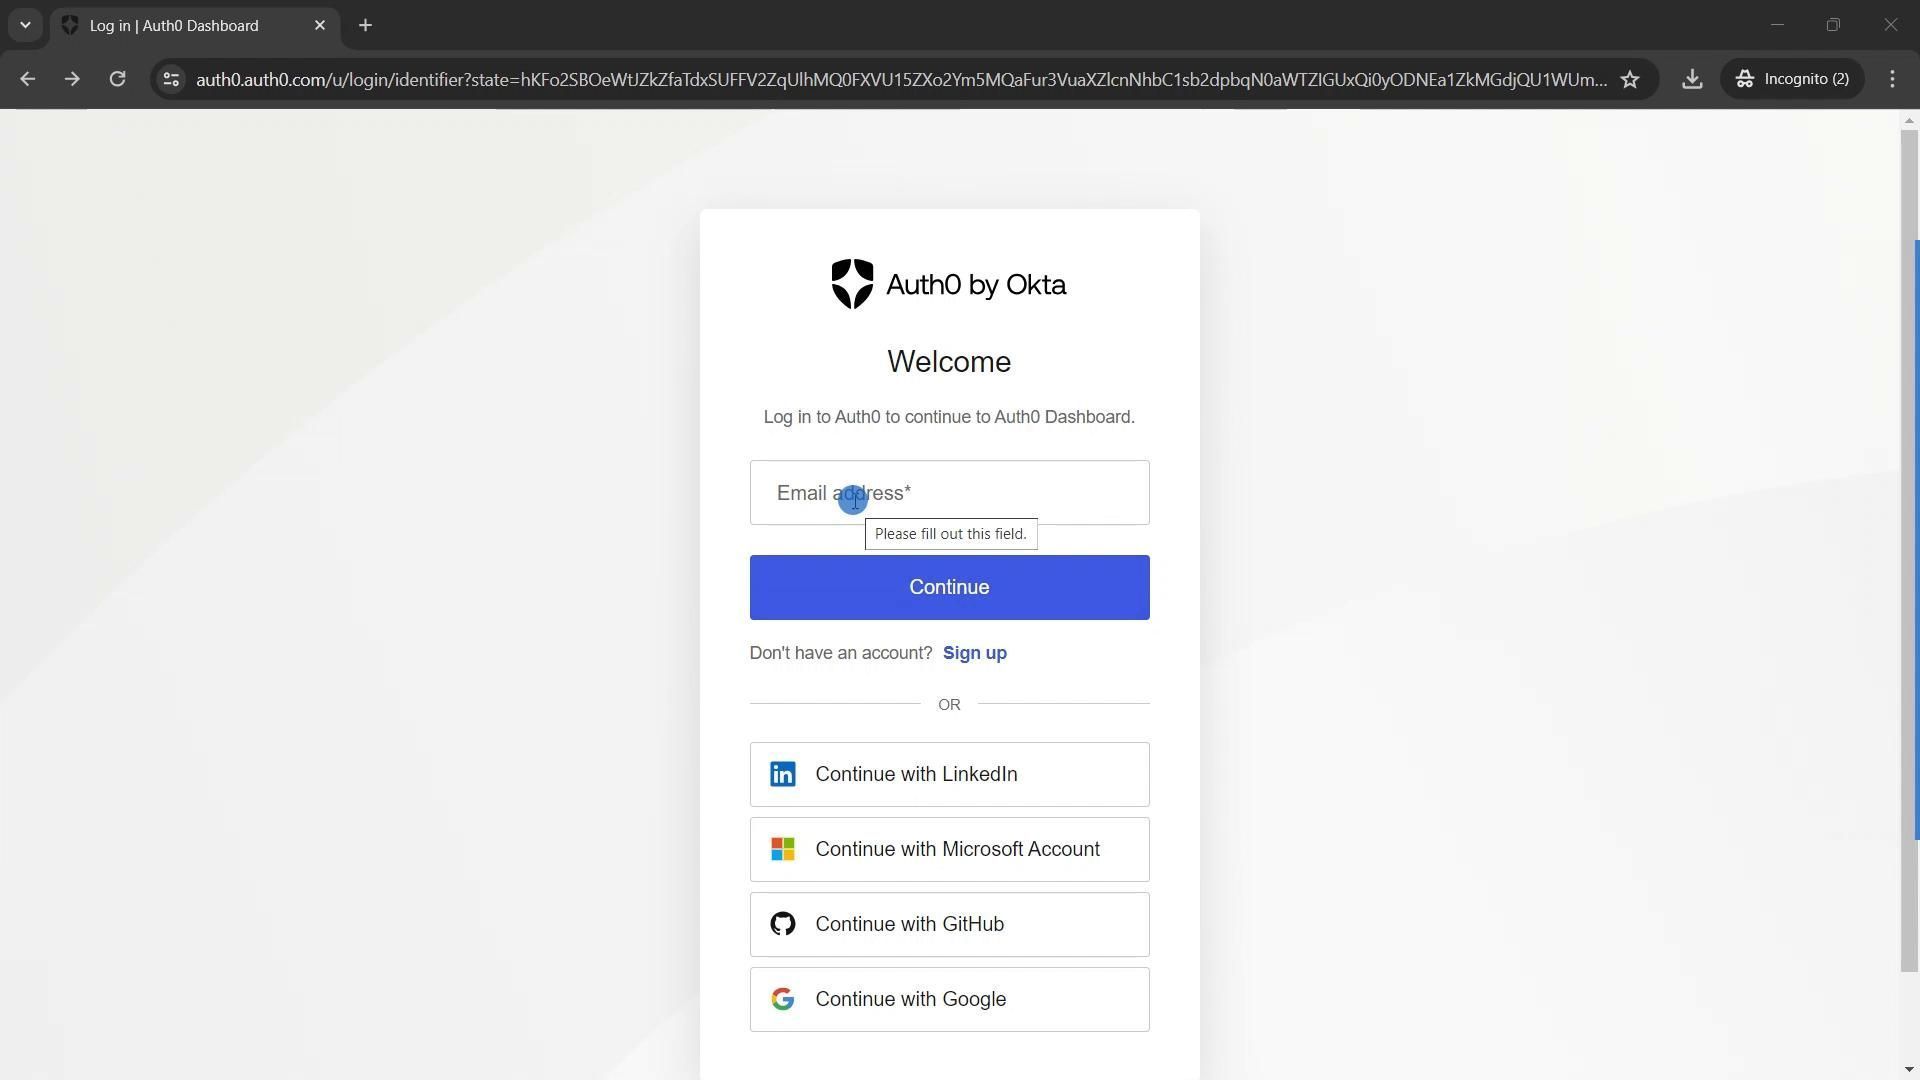Open a new browser tab
The height and width of the screenshot is (1080, 1920).
365,26
